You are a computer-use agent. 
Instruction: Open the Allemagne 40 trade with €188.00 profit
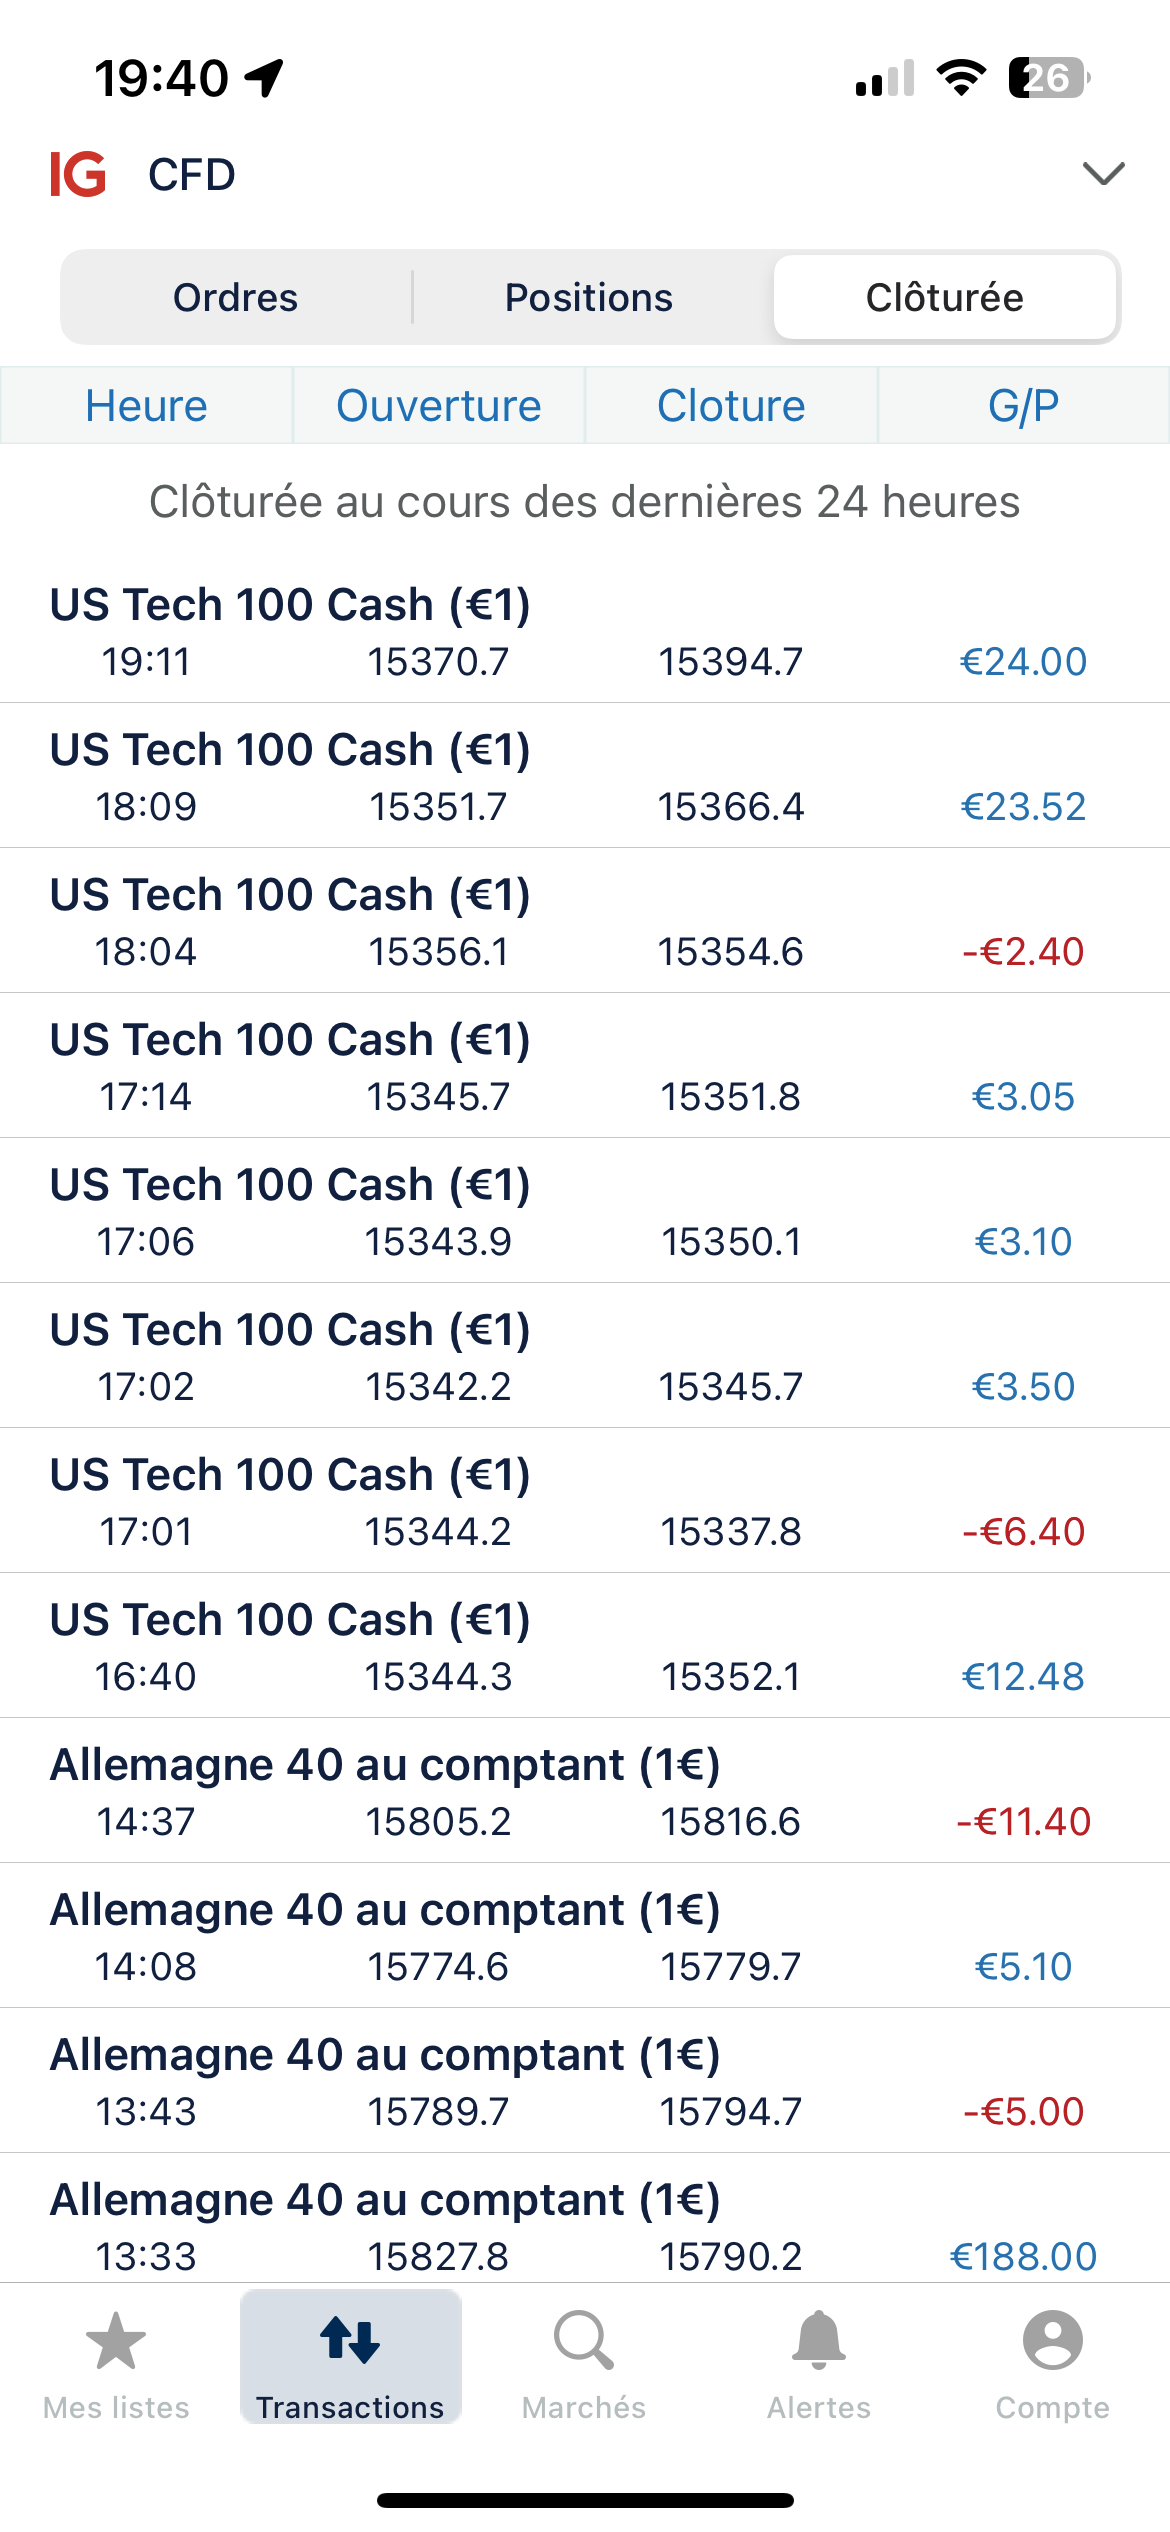click(x=585, y=2226)
